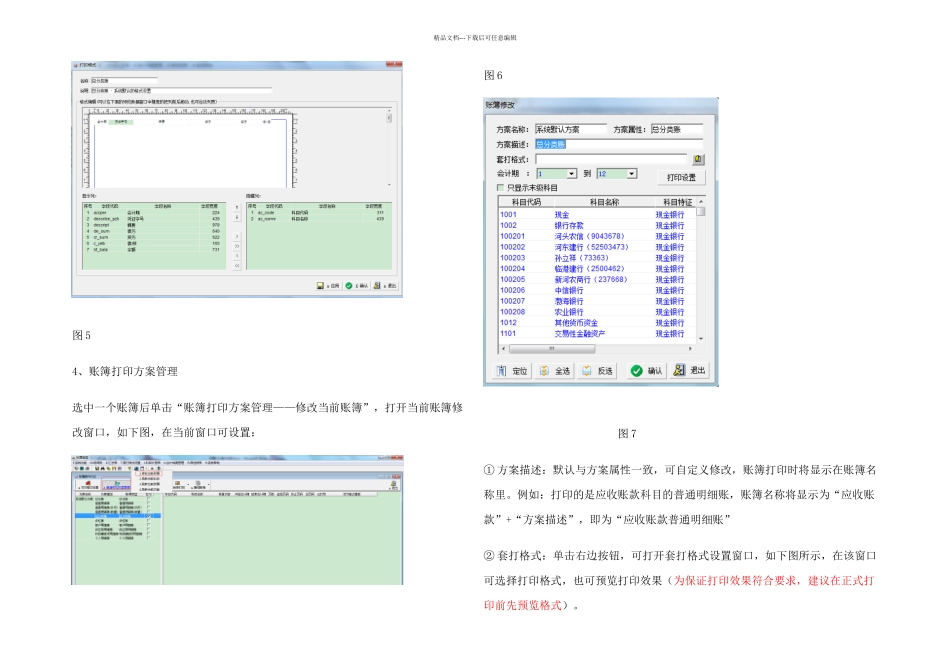Click the 打印设置 button

point(682,178)
